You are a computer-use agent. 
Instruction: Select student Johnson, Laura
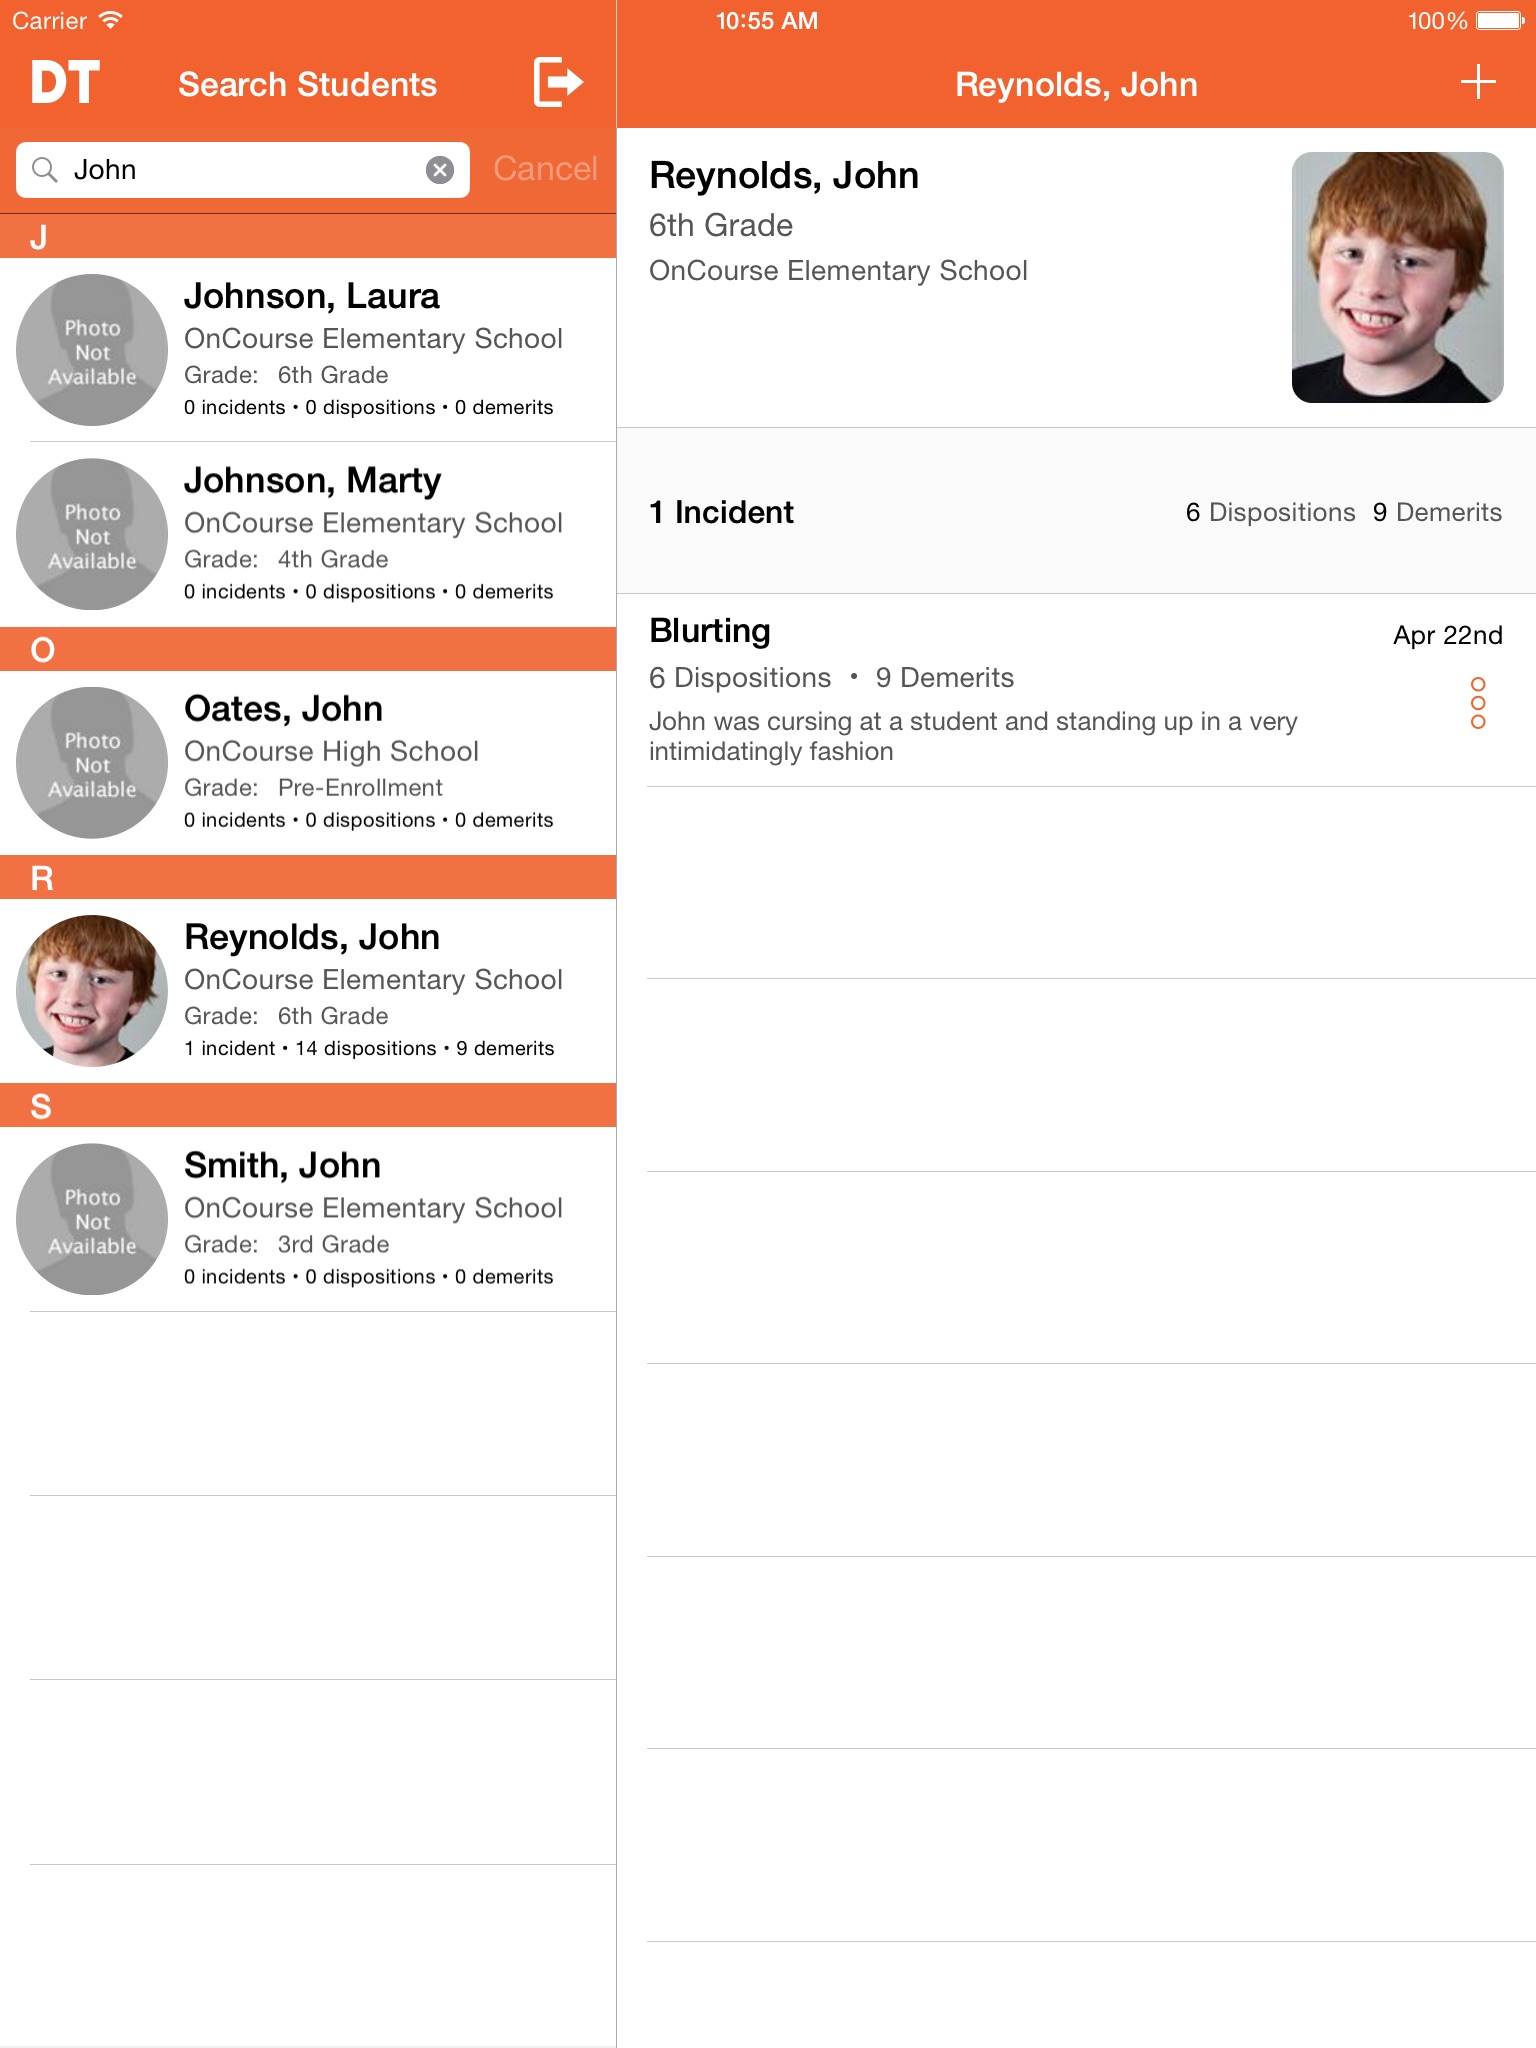pos(308,350)
